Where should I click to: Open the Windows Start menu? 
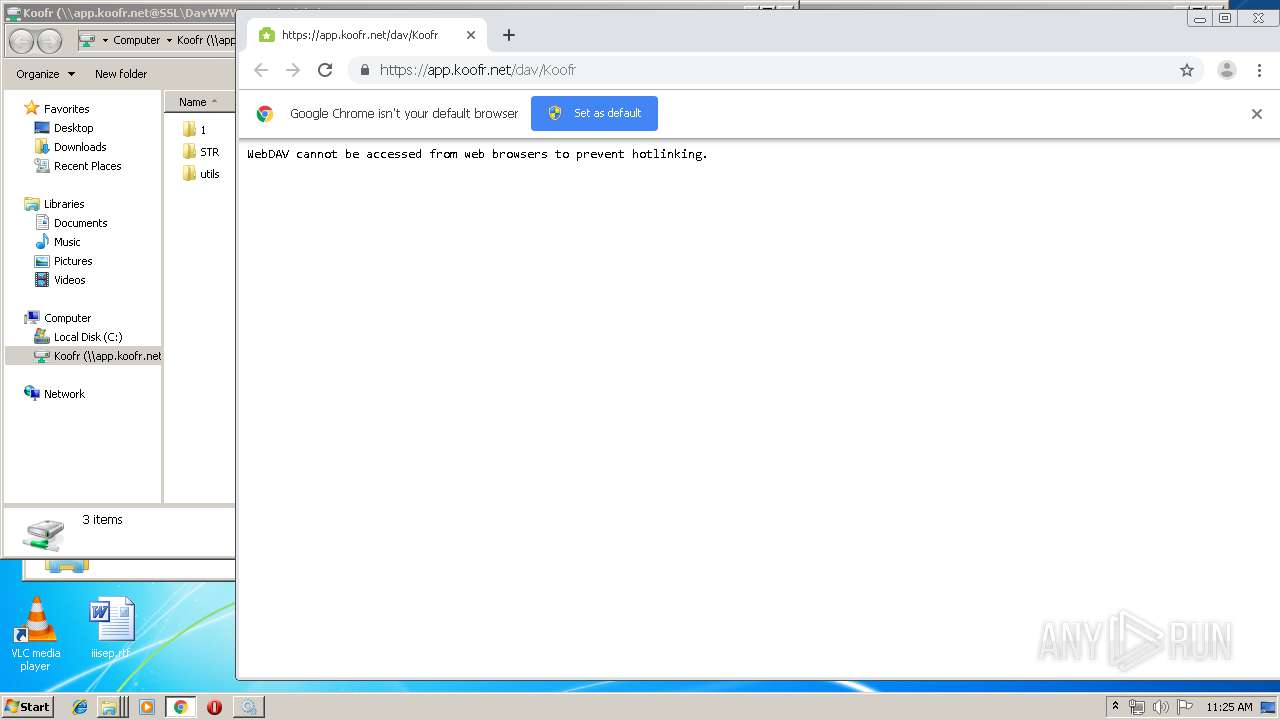coord(27,706)
